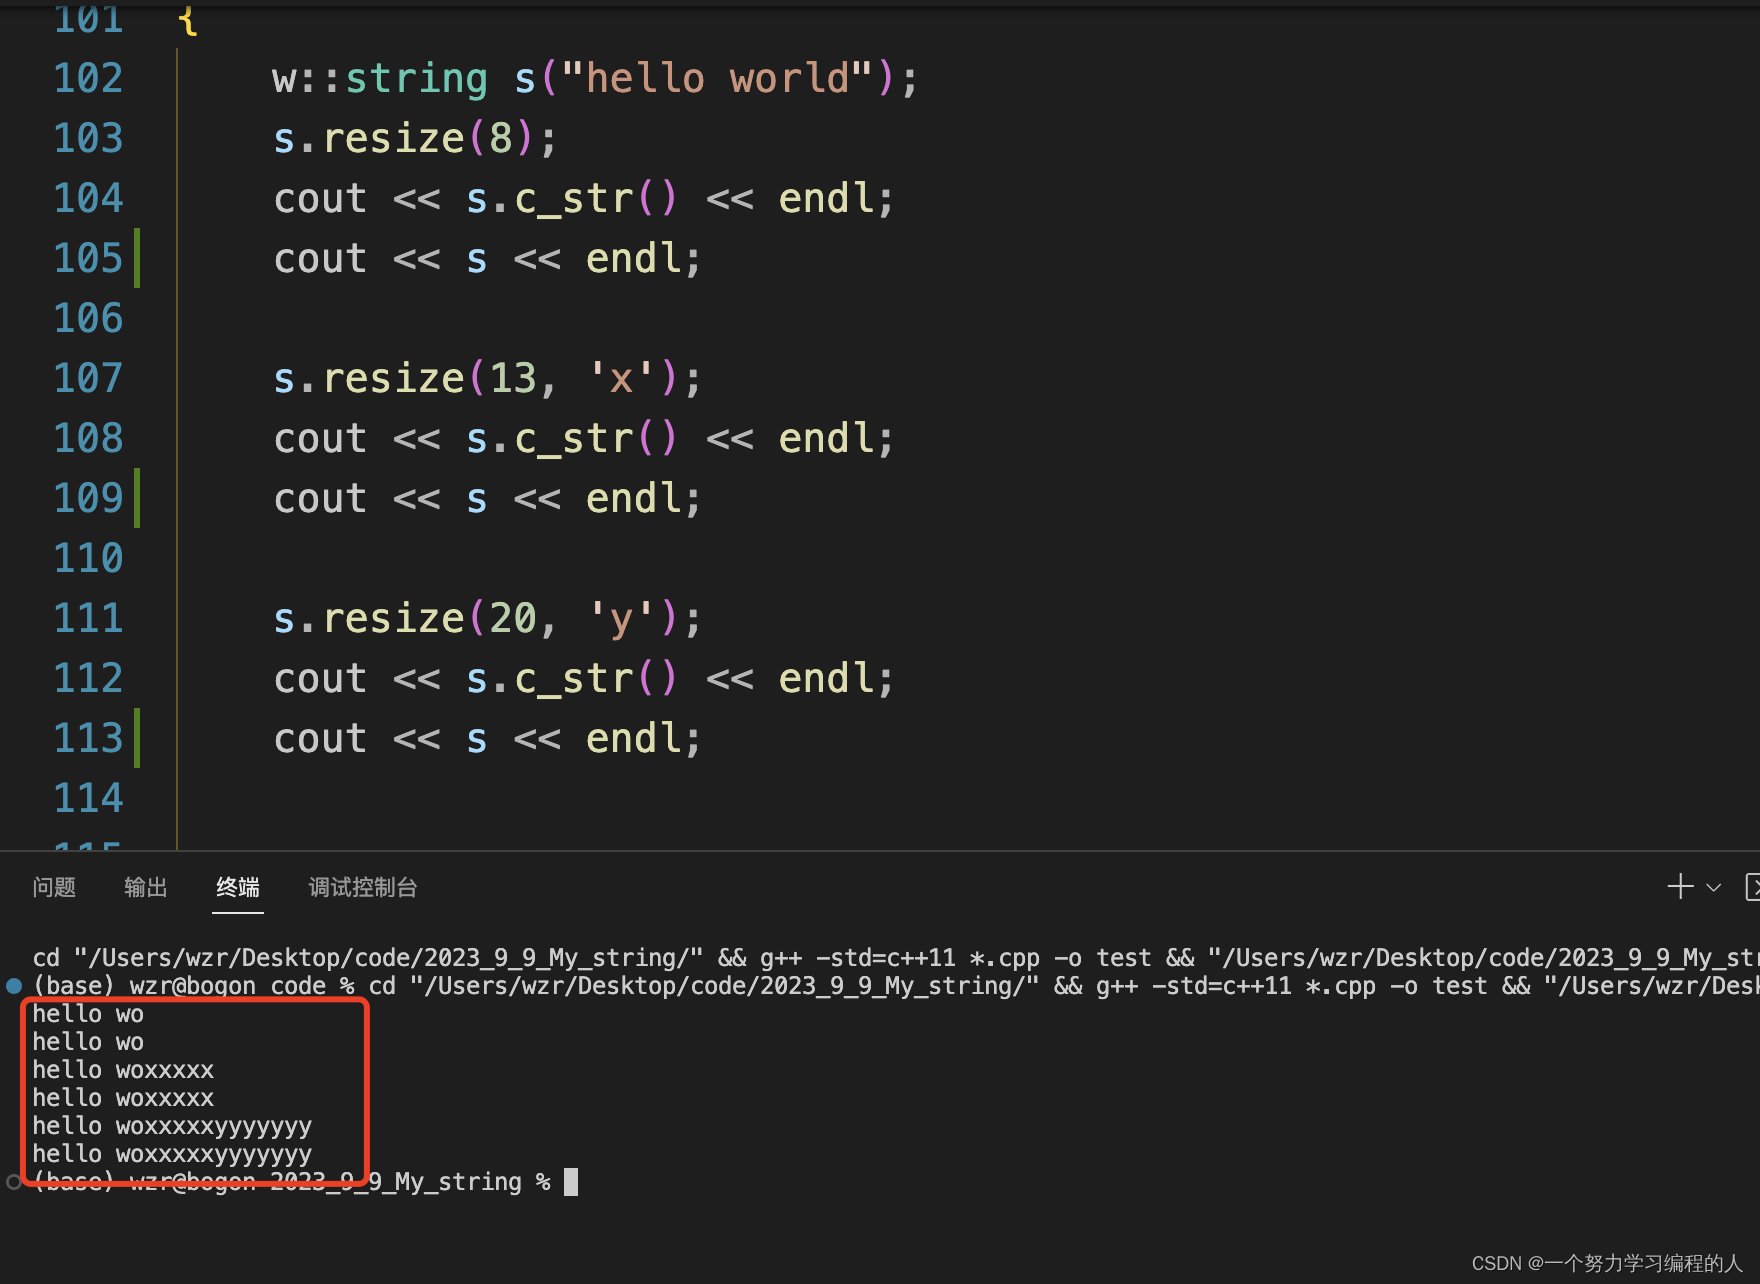Click line number 103 in the gutter
The width and height of the screenshot is (1760, 1284).
point(88,138)
